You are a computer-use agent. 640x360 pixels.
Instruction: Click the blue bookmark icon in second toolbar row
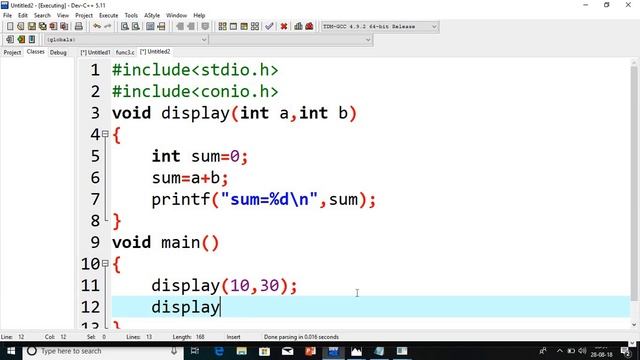point(32,40)
